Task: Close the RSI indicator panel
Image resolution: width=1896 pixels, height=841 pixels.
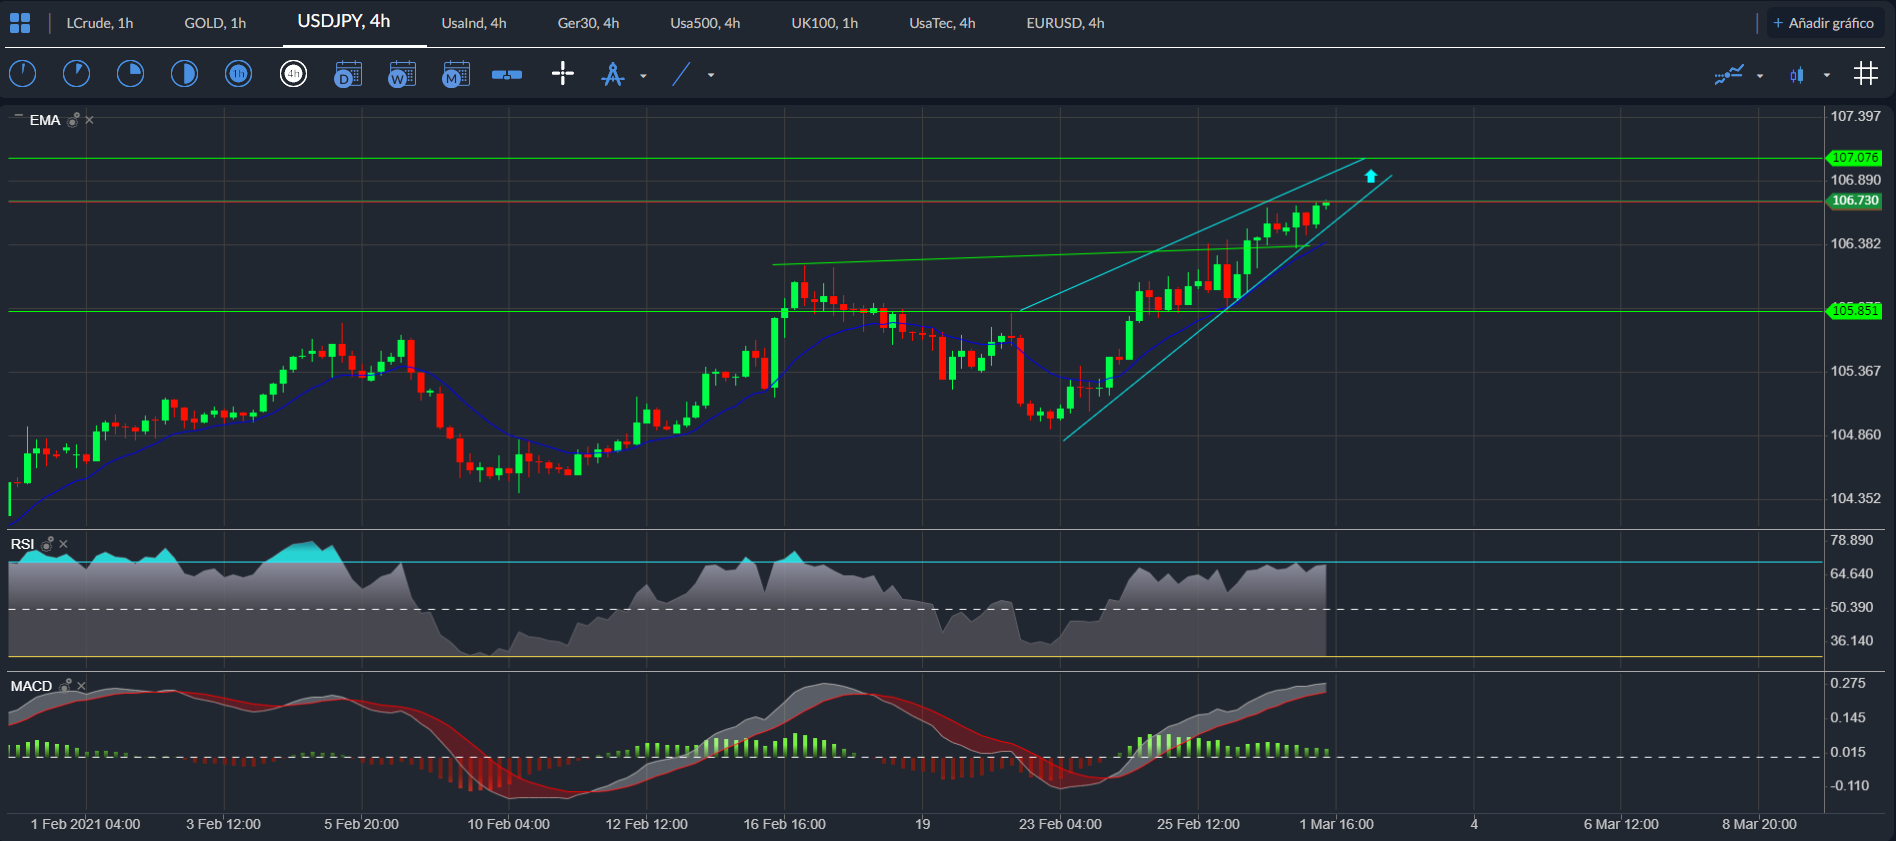Action: [64, 544]
